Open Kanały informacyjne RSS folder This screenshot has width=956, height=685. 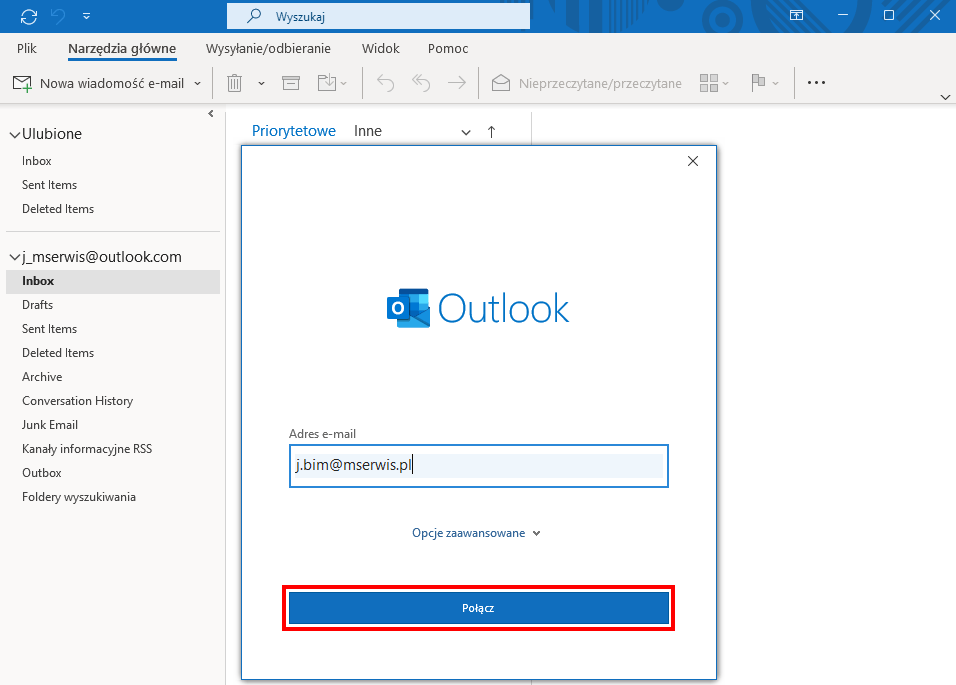click(87, 449)
